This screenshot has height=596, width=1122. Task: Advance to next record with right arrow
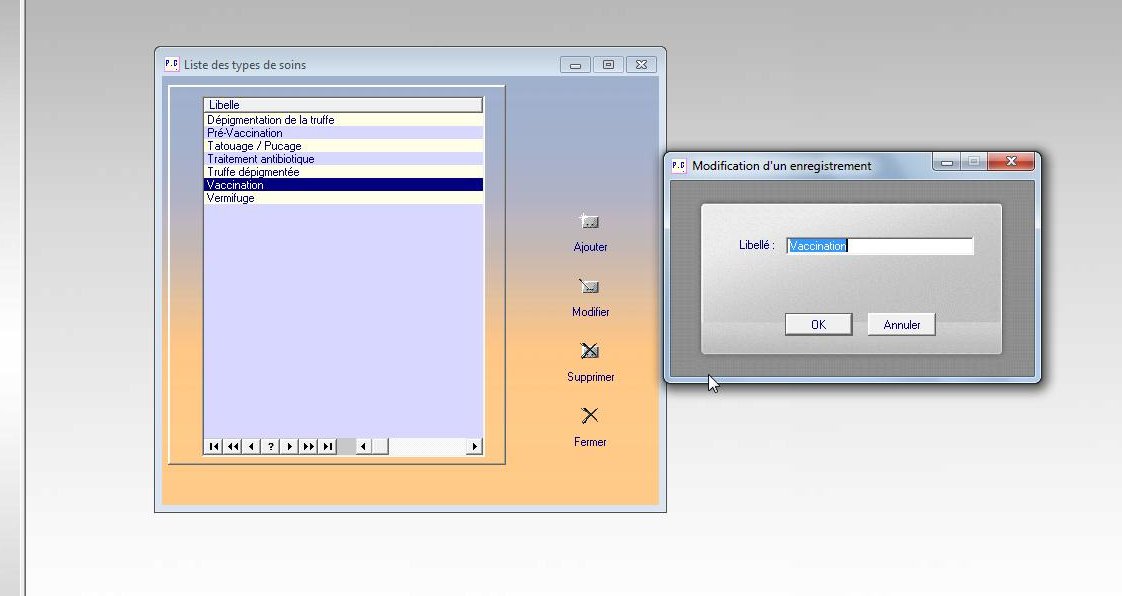click(290, 447)
